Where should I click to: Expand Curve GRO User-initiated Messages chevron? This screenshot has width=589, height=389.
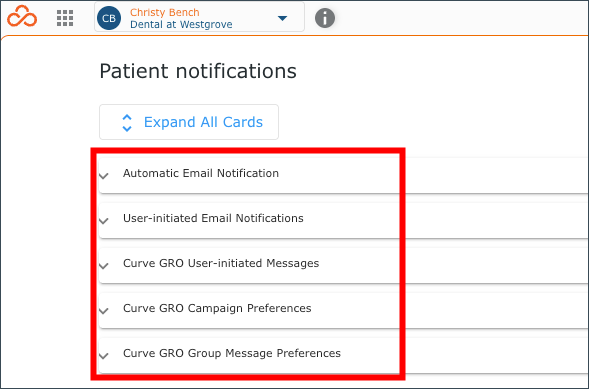[x=104, y=265]
